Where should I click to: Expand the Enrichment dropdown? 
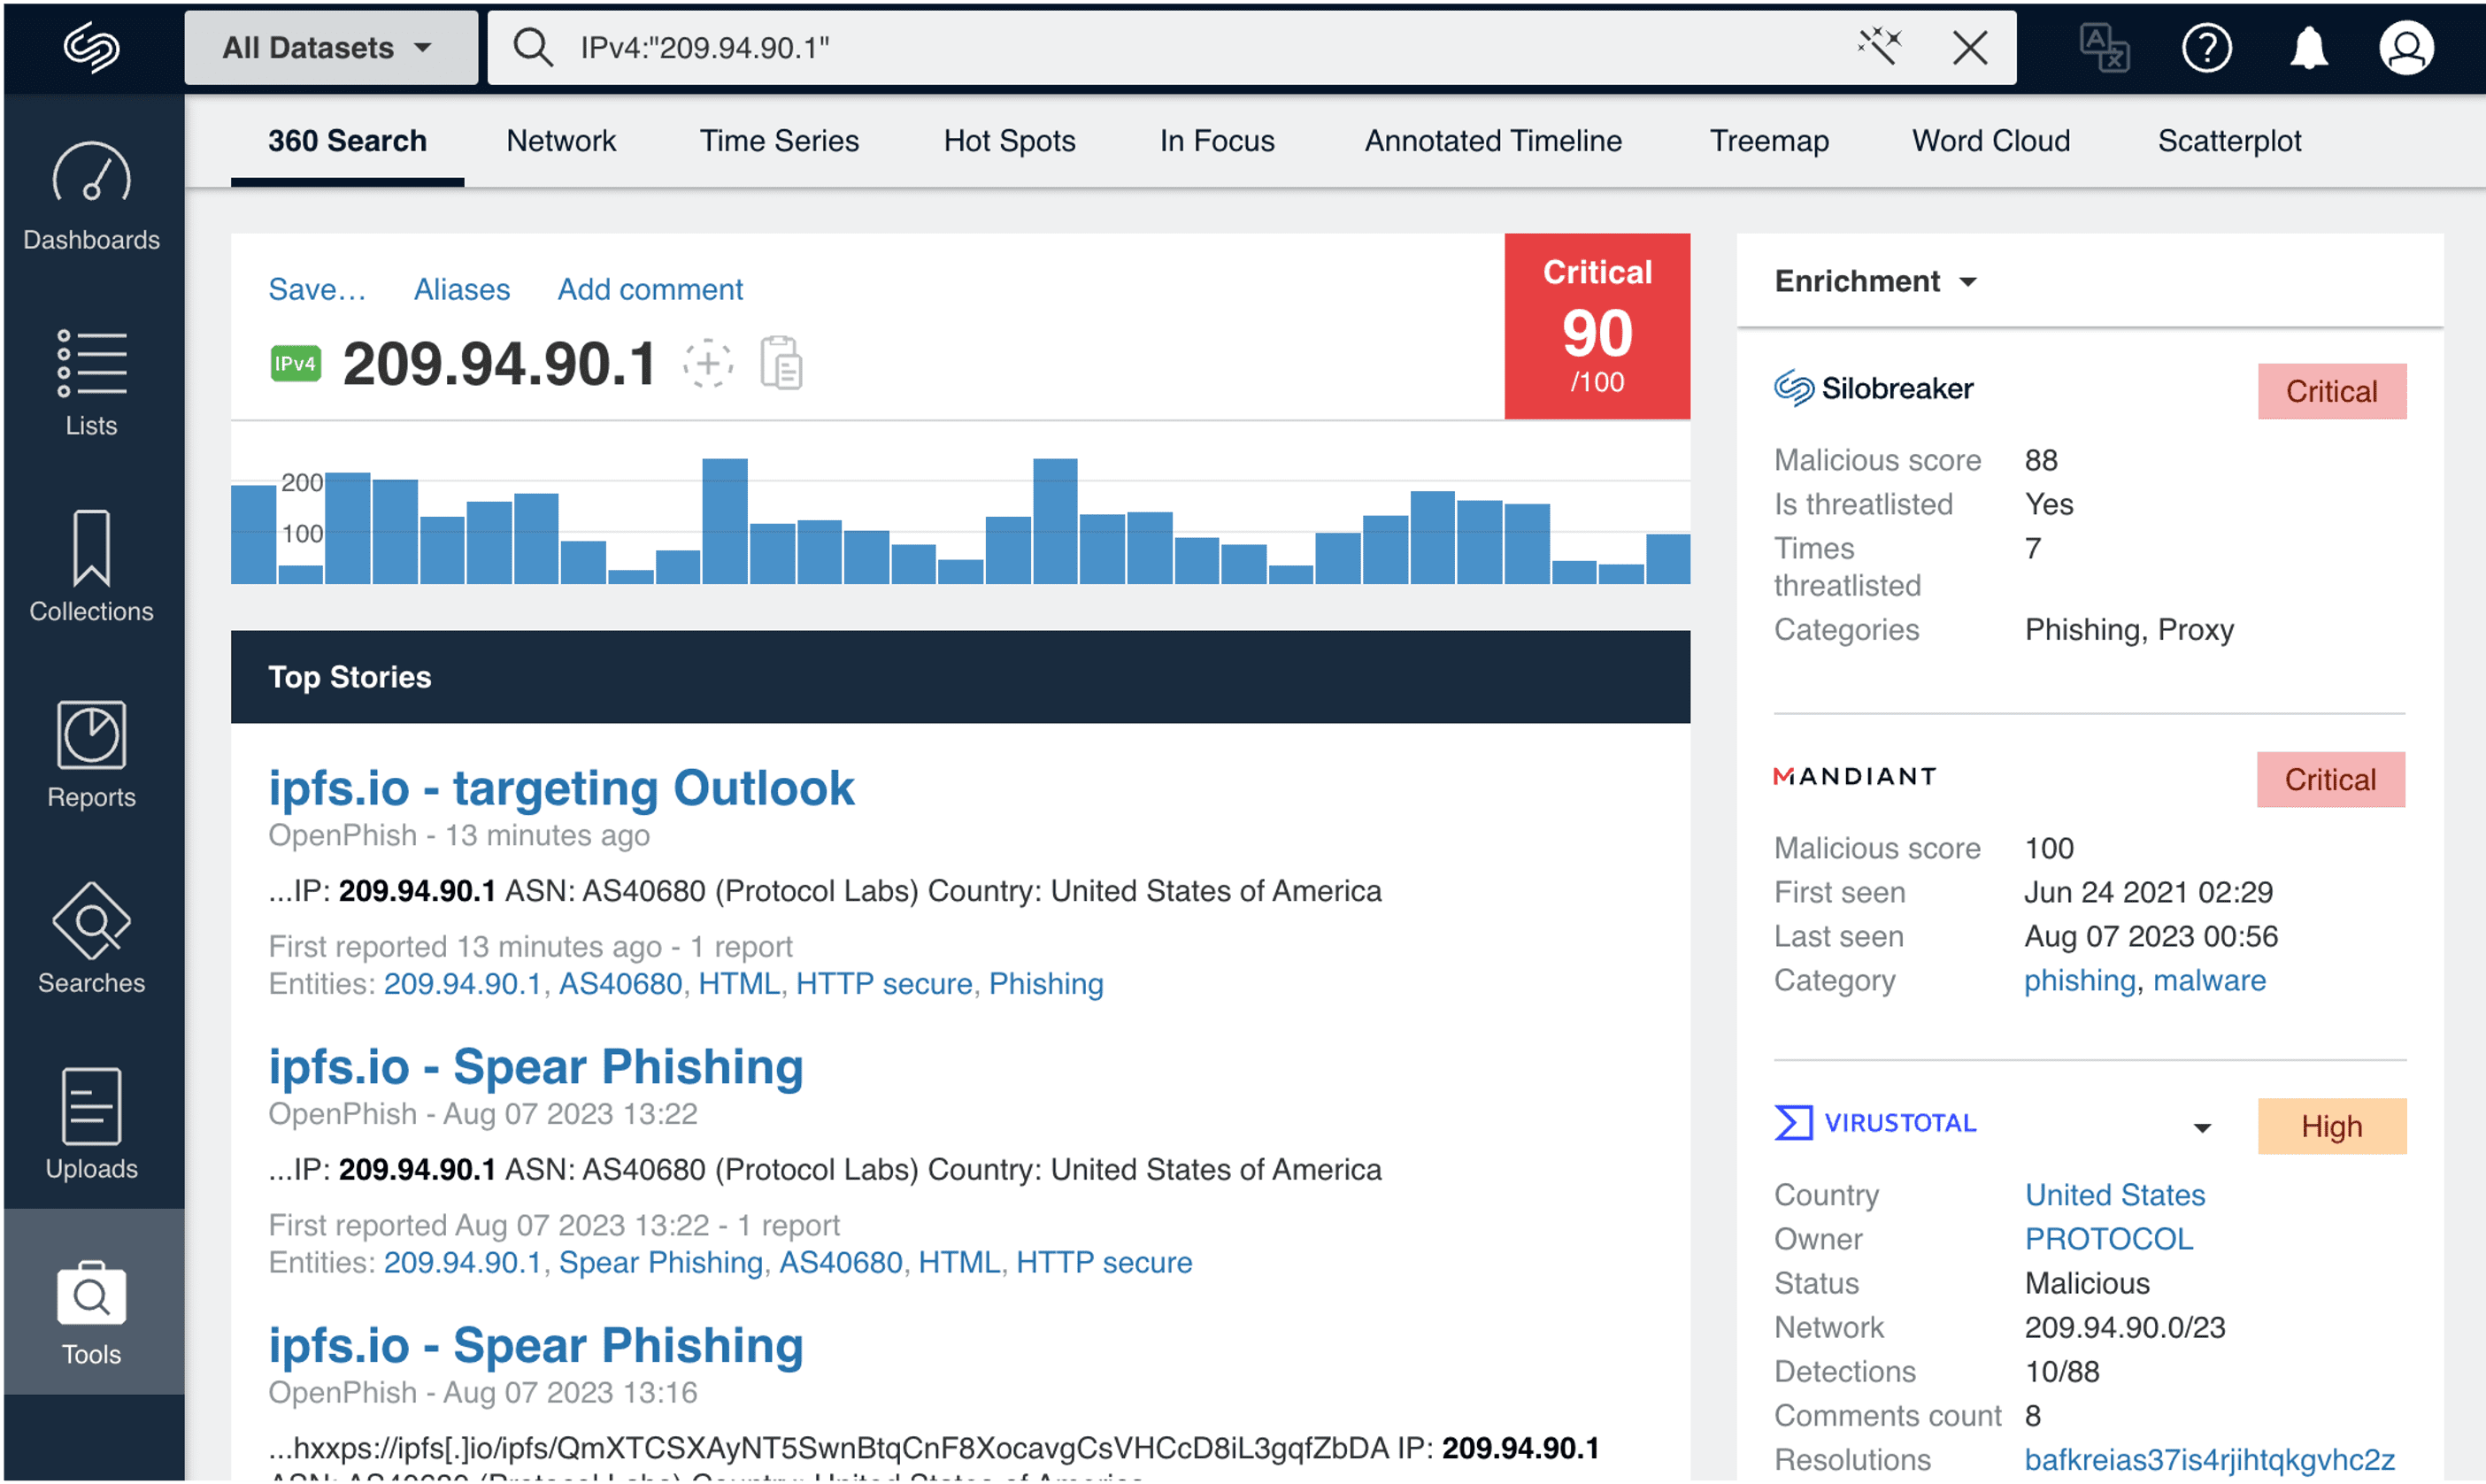[1876, 281]
